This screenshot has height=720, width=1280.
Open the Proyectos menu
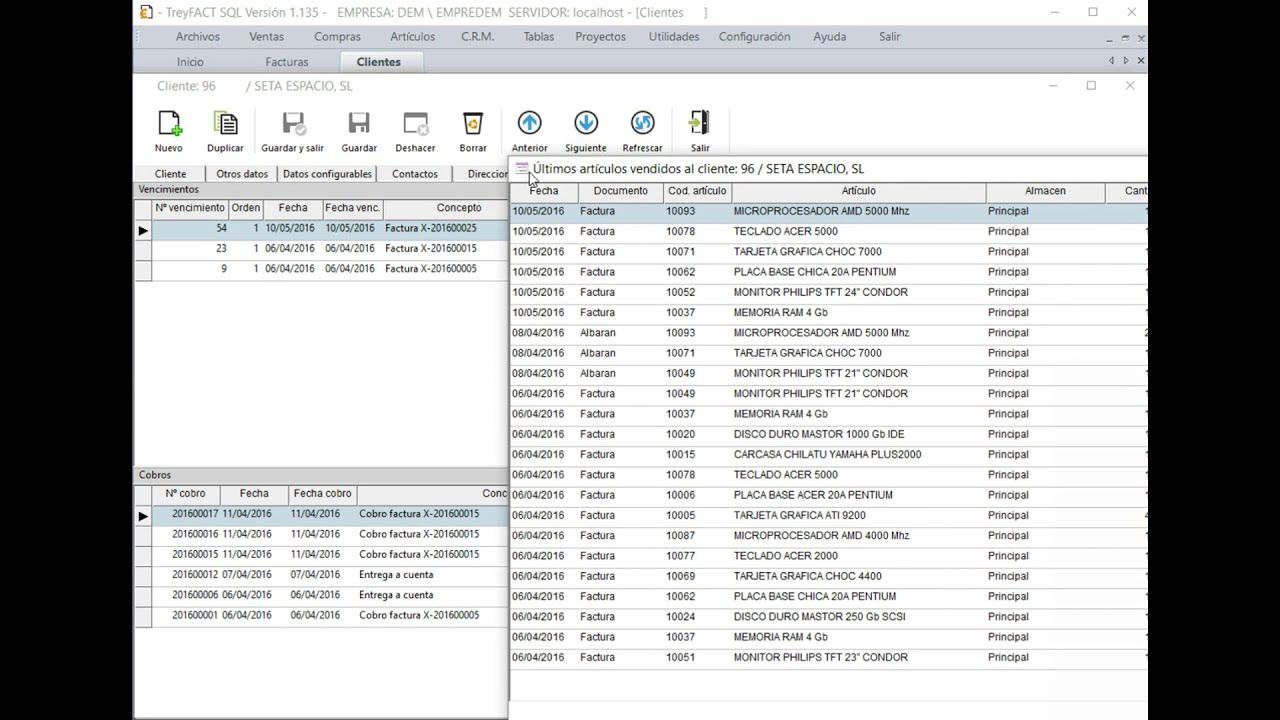600,37
